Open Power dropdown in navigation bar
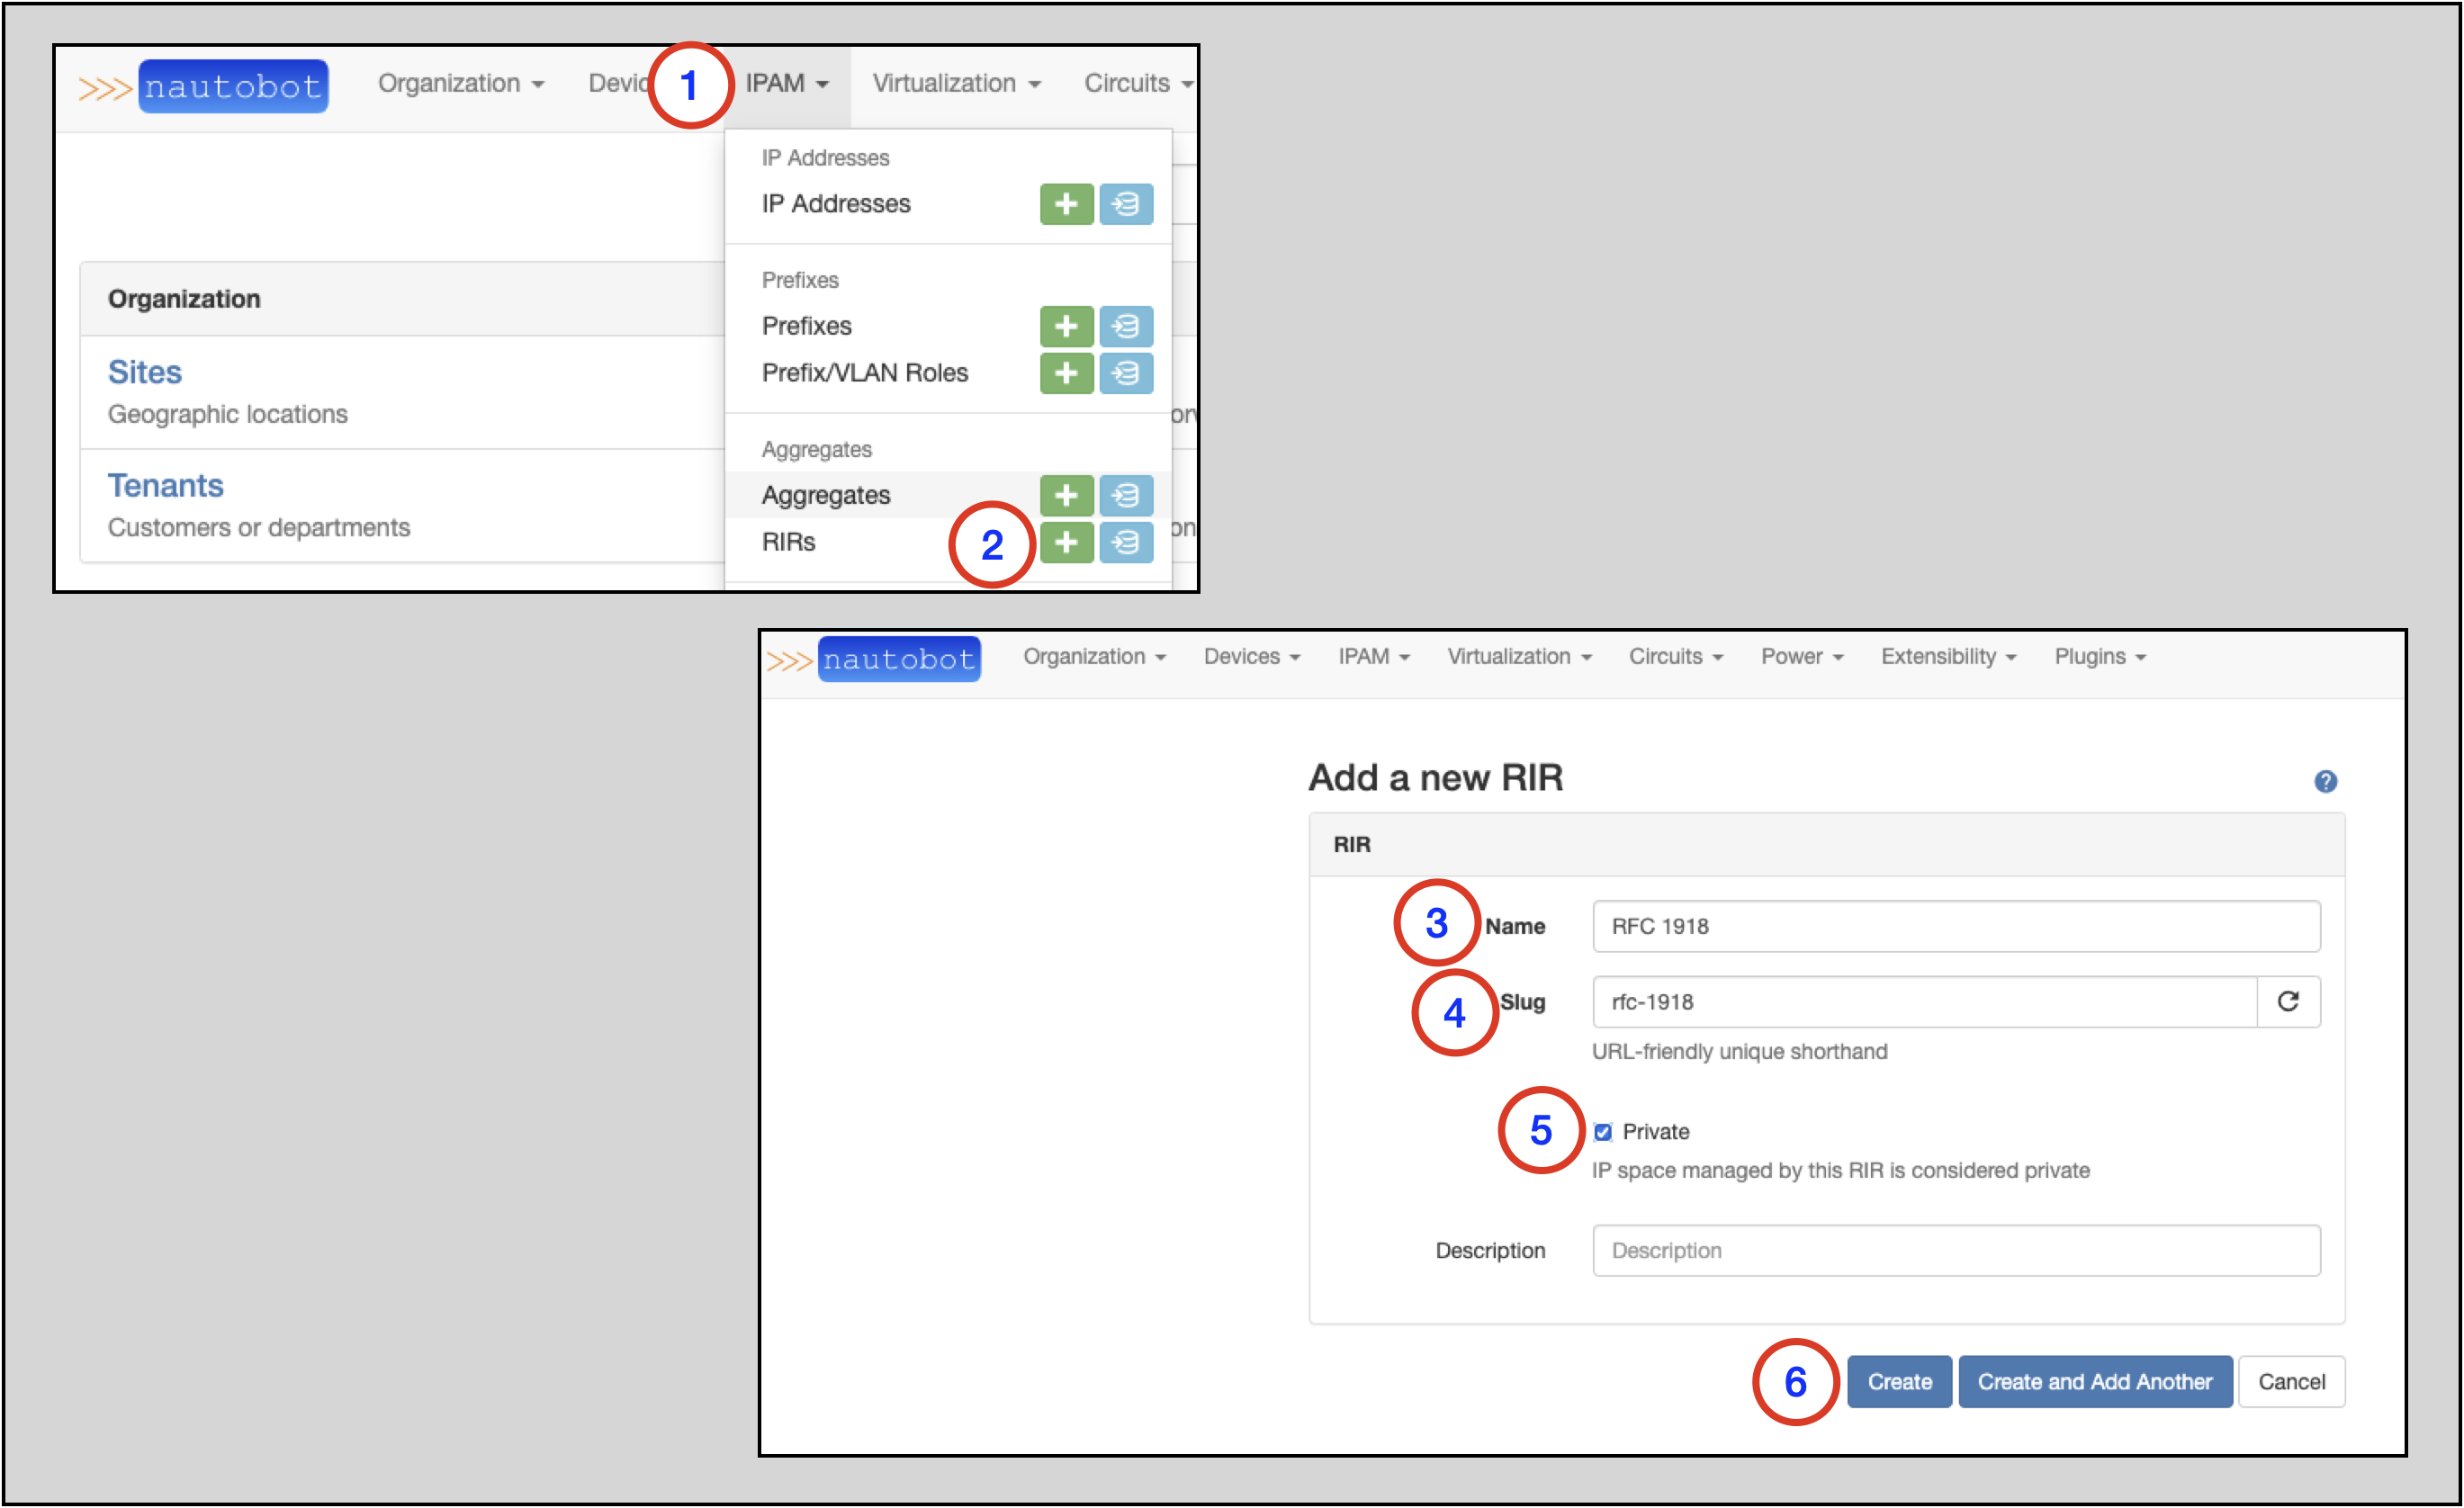The image size is (2464, 1508). (1801, 657)
